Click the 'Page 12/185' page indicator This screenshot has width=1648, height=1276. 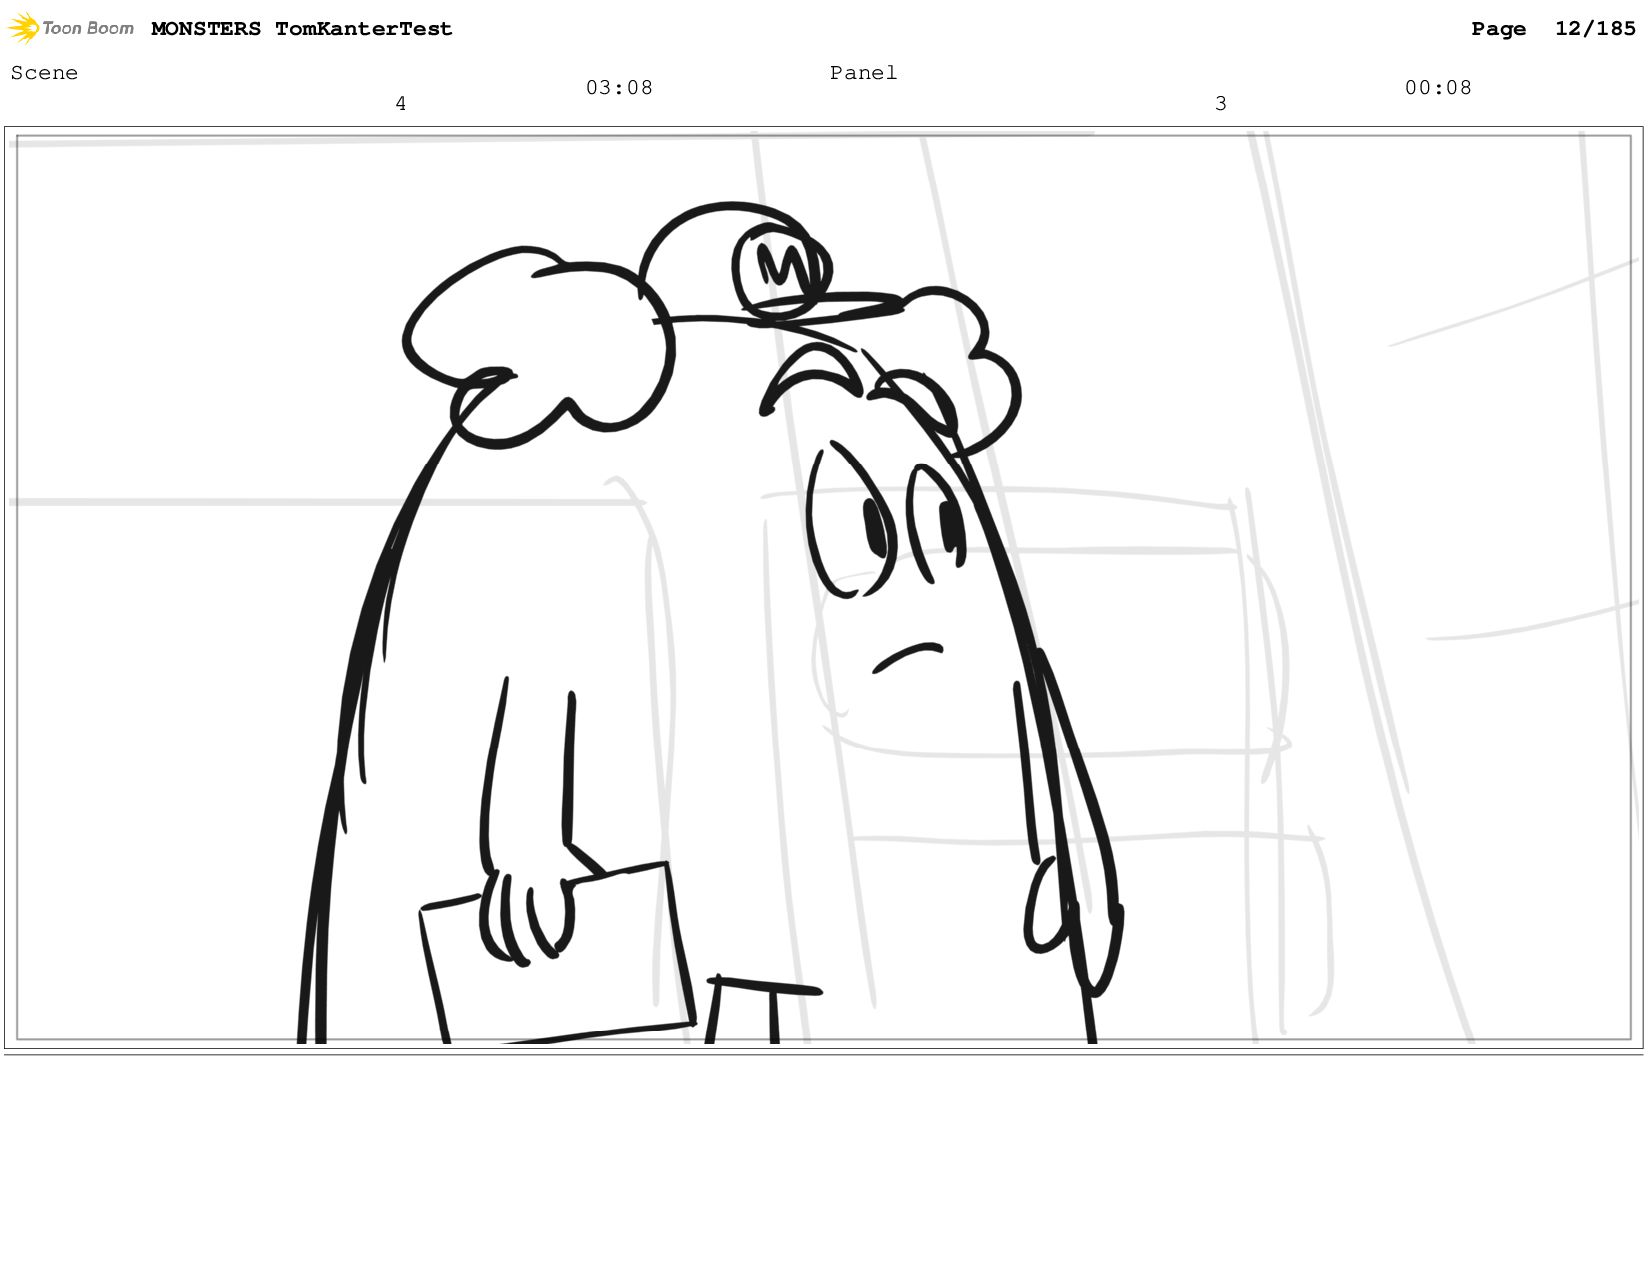click(1553, 29)
